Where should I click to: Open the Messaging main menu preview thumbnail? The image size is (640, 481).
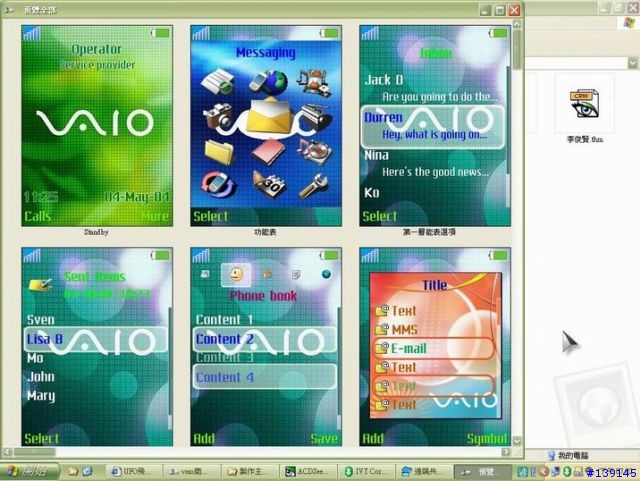tap(266, 126)
